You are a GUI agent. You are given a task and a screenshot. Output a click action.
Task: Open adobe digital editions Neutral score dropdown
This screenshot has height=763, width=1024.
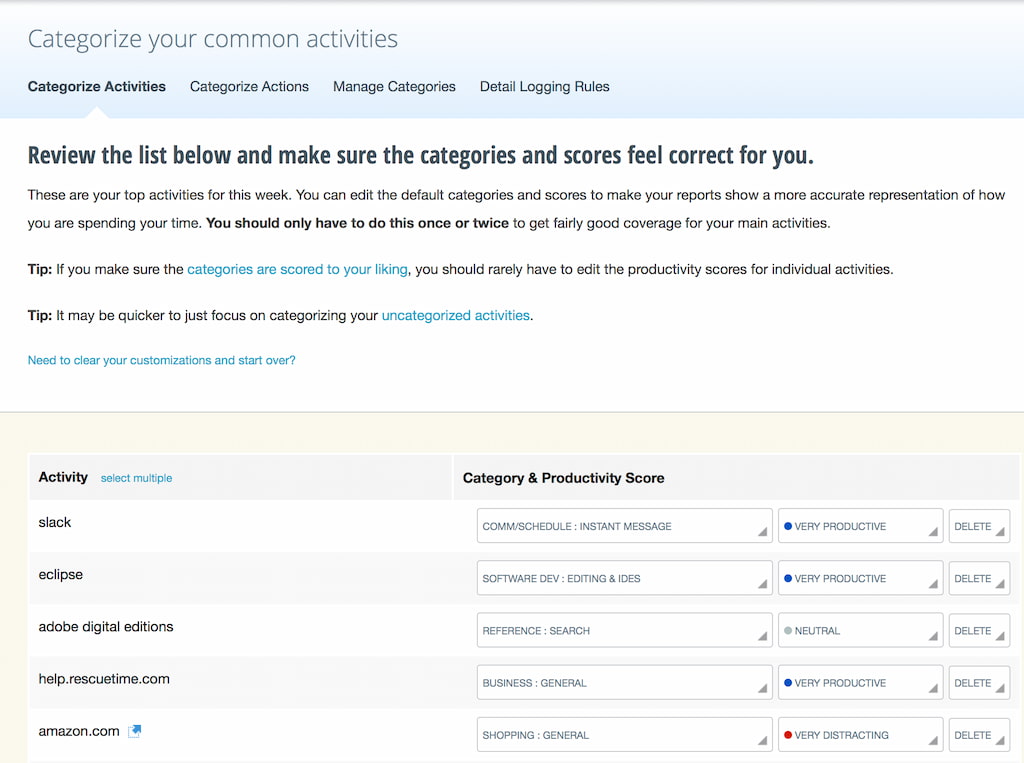tap(860, 631)
